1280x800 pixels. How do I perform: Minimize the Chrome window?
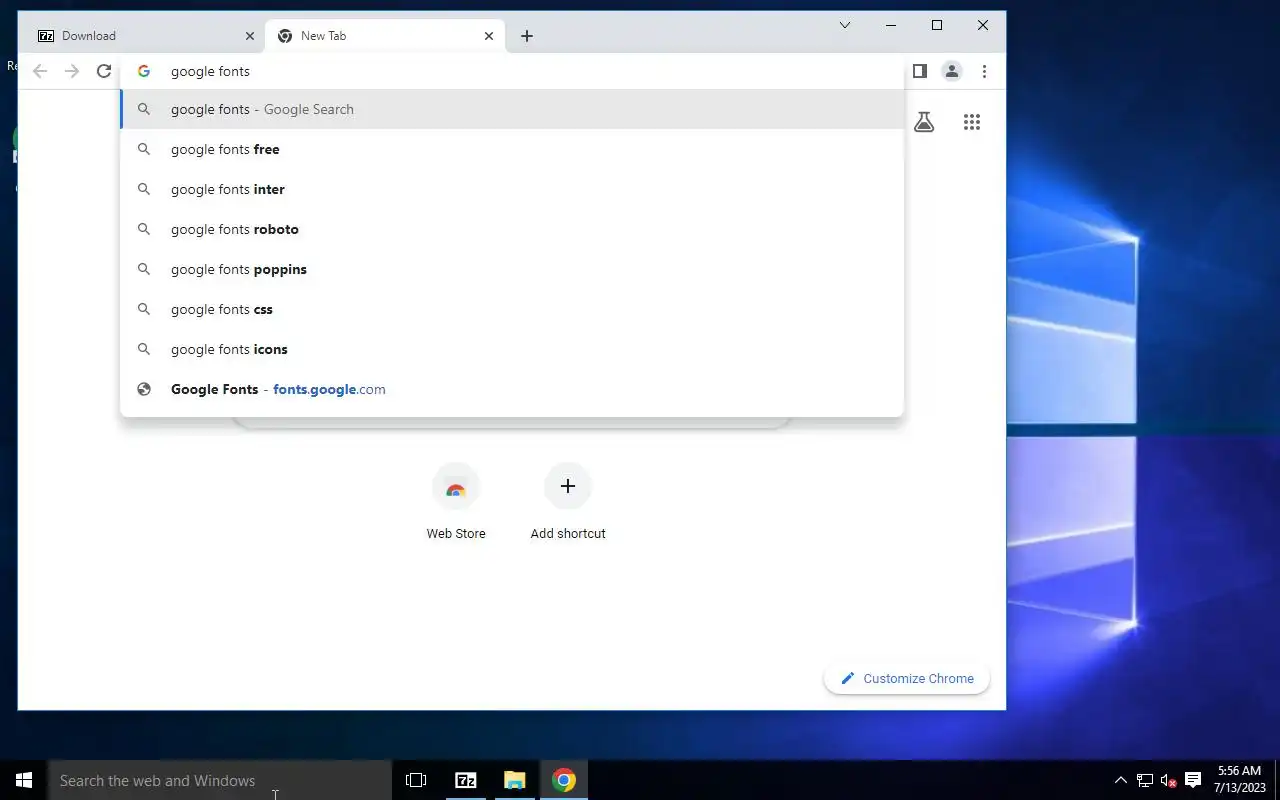pos(891,25)
